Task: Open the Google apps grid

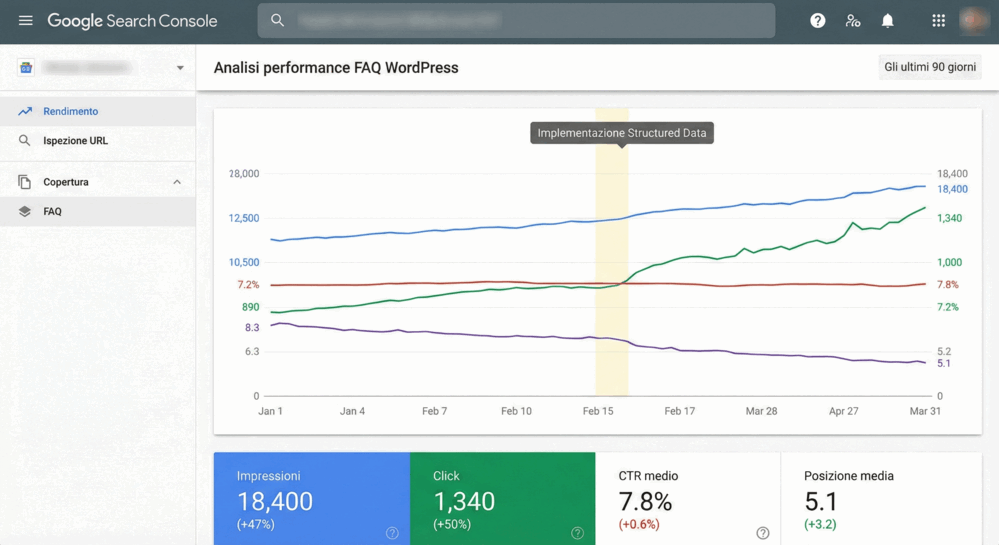Action: point(938,21)
